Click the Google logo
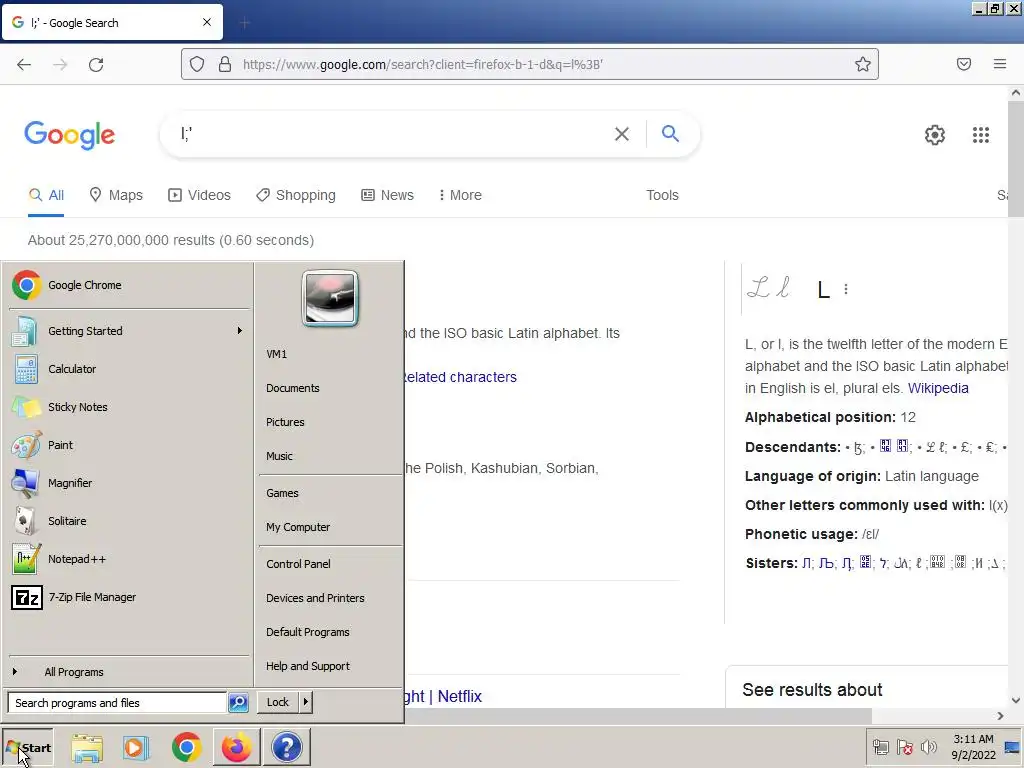Viewport: 1024px width, 768px height. [69, 135]
